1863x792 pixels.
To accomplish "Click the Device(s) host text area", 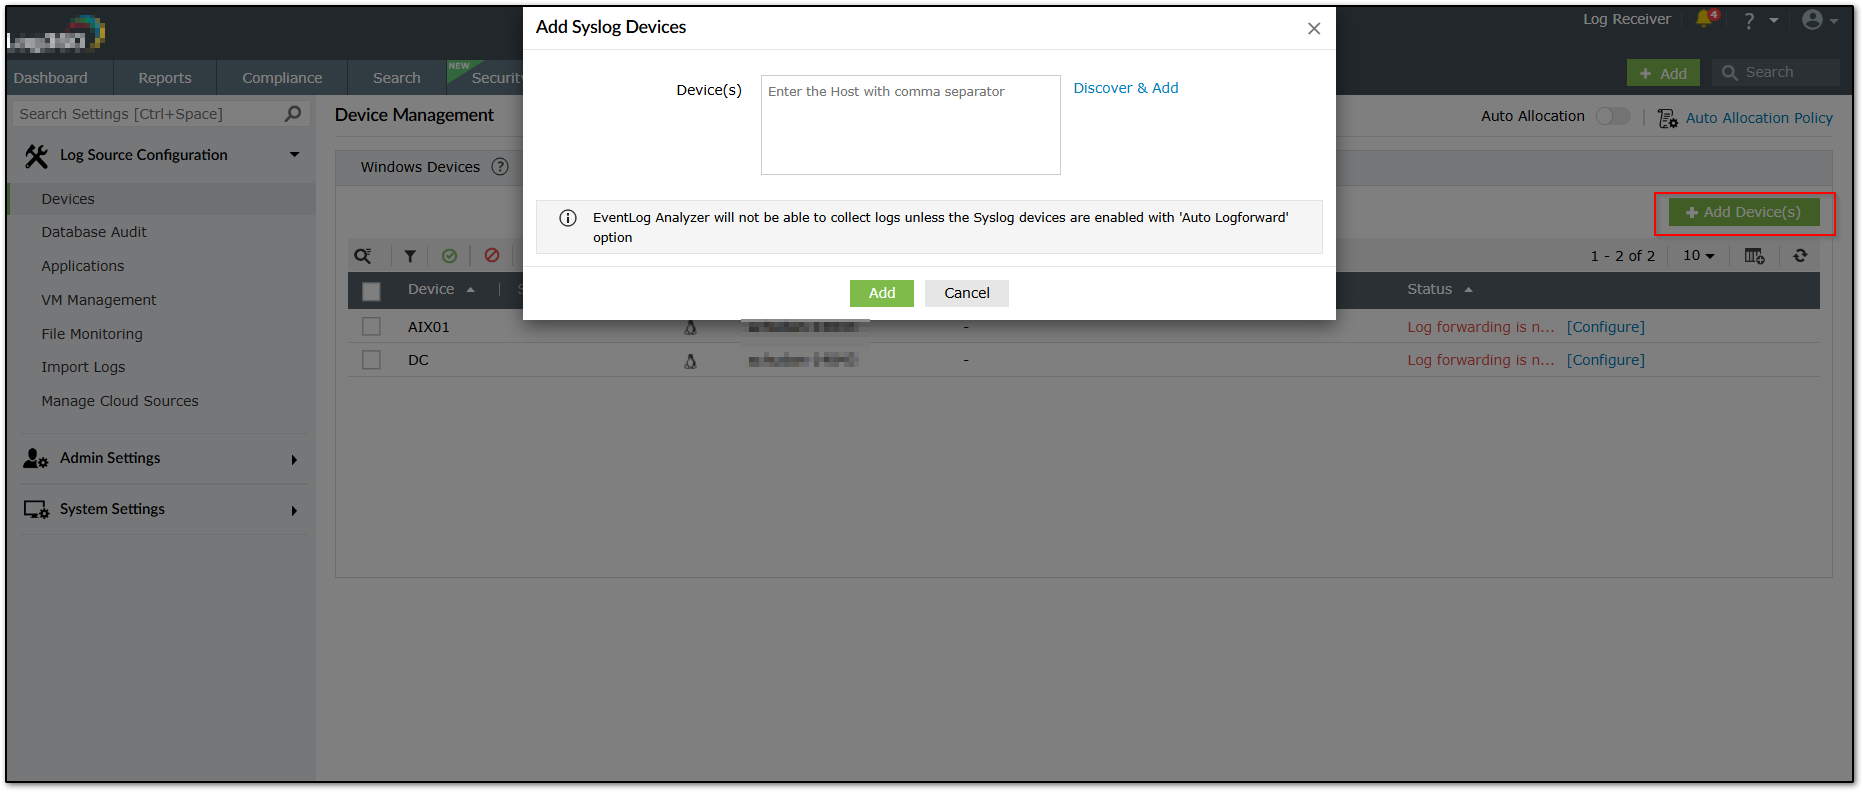I will point(910,125).
